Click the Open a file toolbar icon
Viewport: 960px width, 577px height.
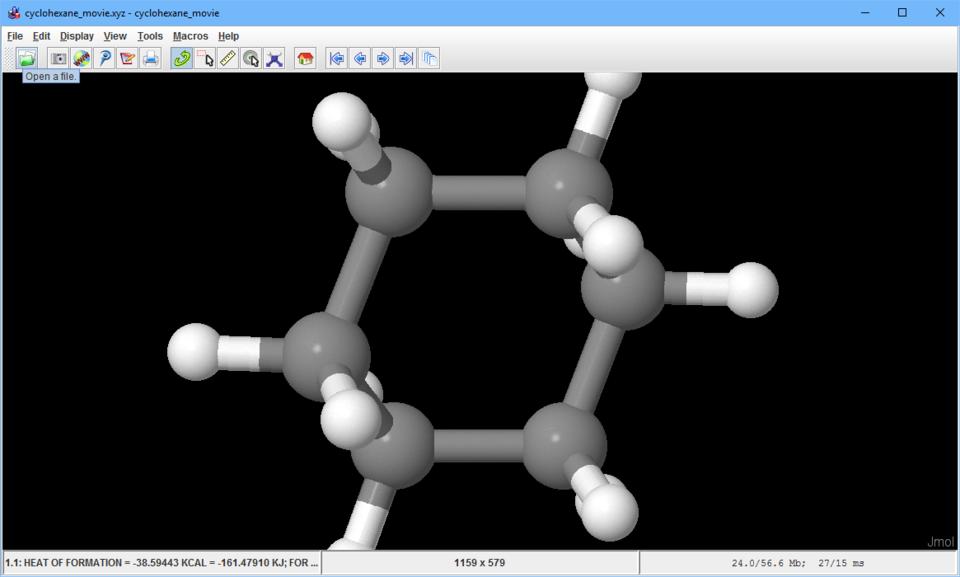[x=27, y=59]
